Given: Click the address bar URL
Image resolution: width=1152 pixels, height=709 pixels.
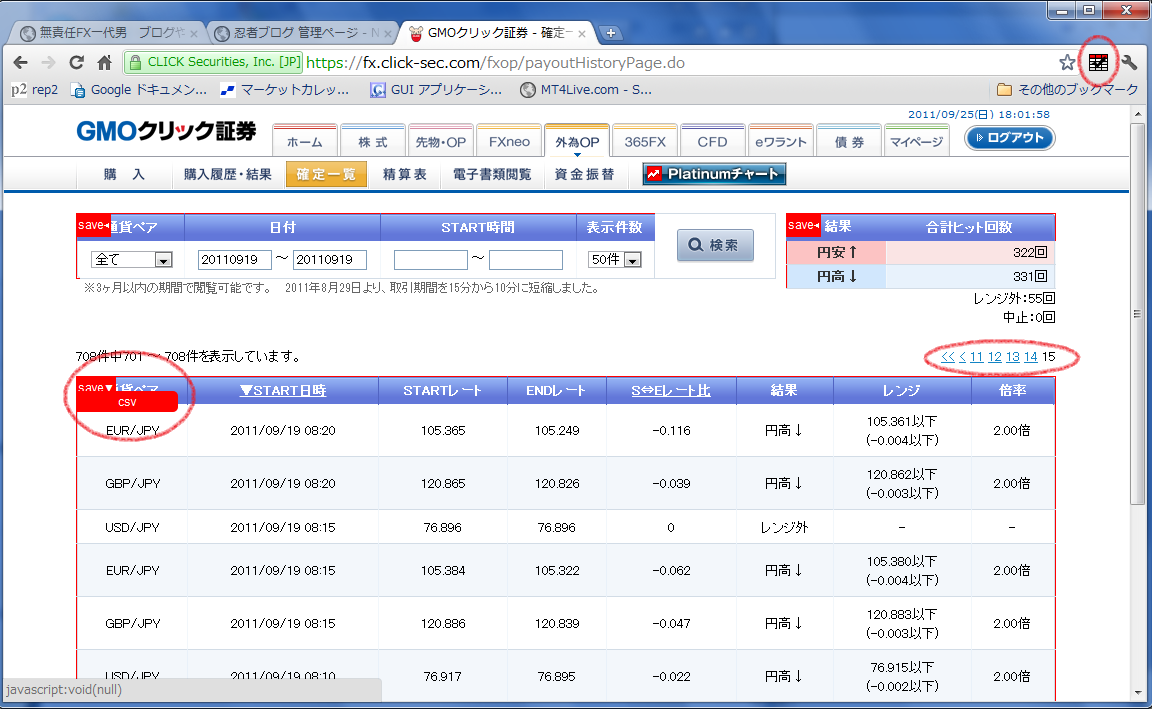Looking at the screenshot, I should pyautogui.click(x=495, y=62).
